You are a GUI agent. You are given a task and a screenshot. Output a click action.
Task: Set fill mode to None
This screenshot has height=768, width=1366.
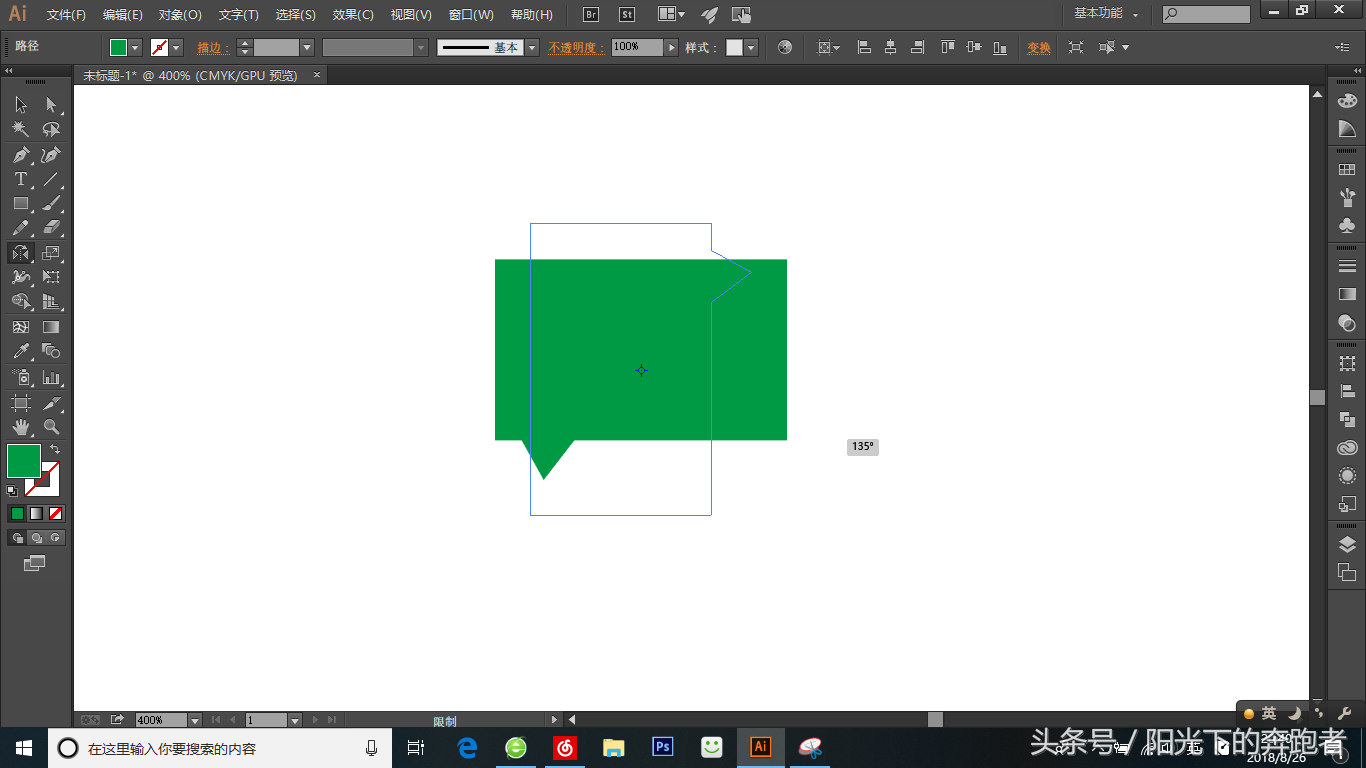[x=56, y=514]
